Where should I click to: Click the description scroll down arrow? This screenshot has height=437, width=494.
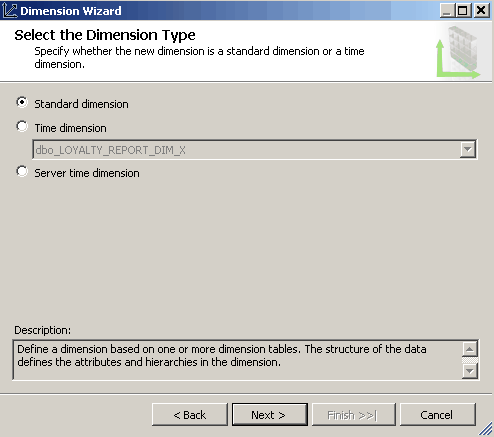(x=470, y=371)
